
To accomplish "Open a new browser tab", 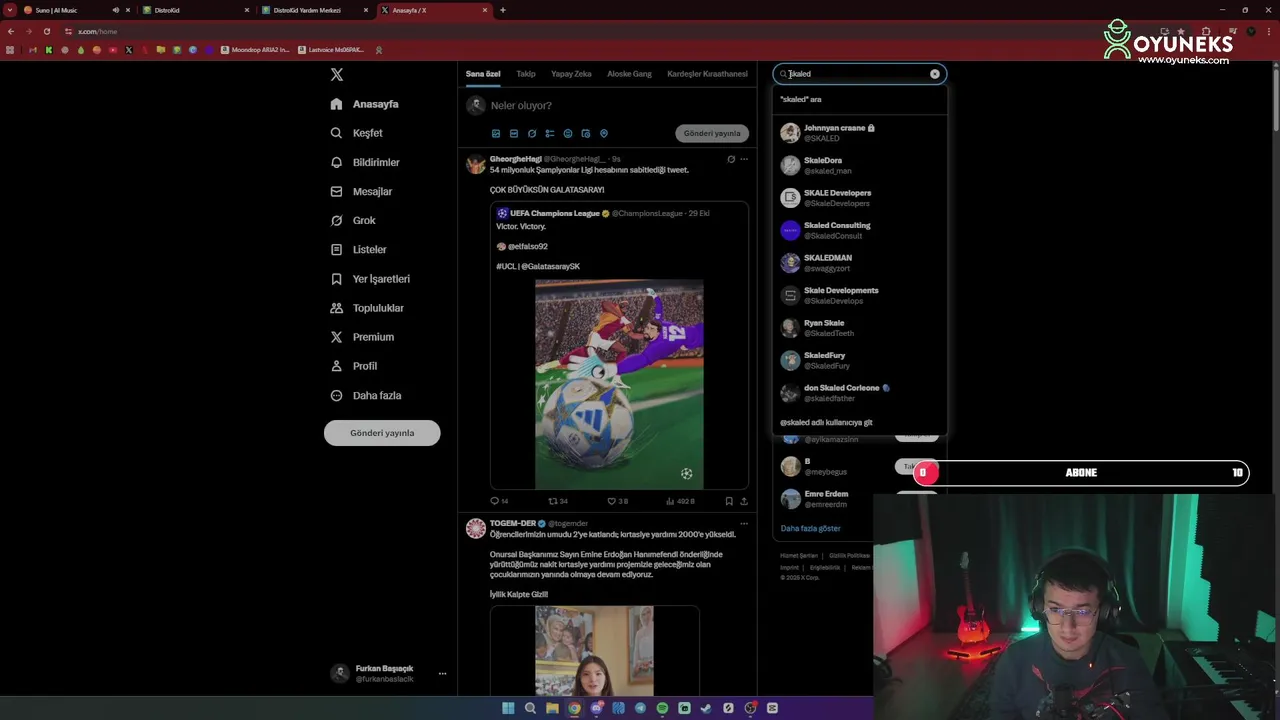I will (x=503, y=10).
